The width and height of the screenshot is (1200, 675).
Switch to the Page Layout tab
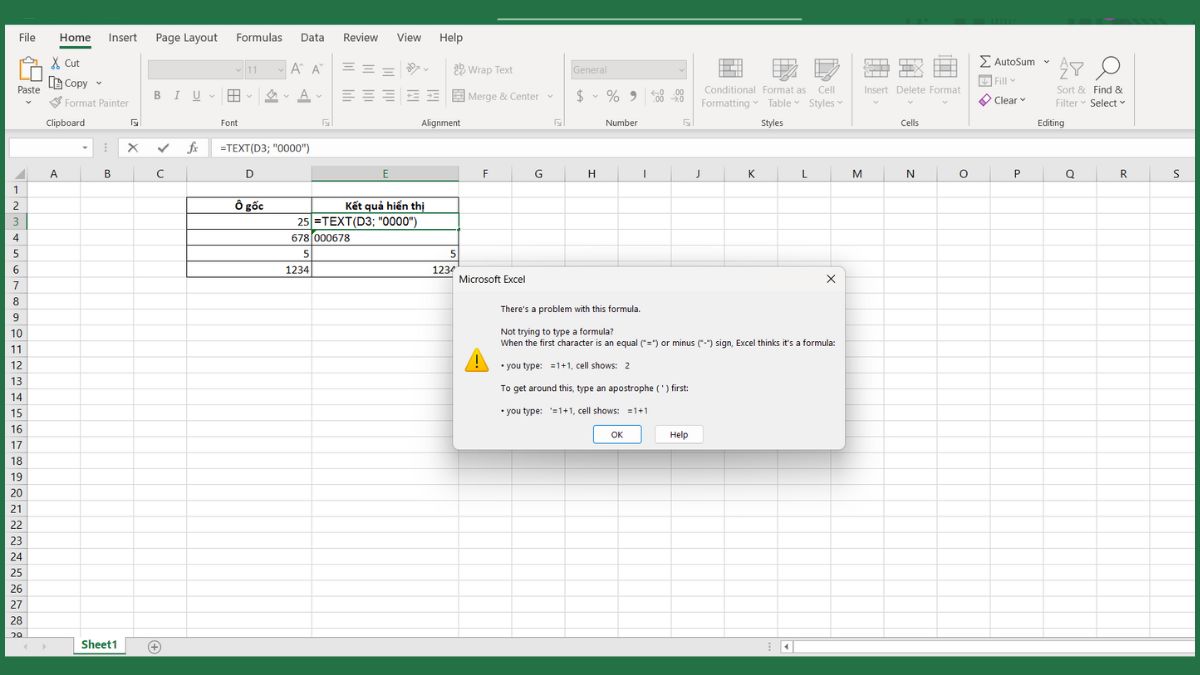(x=186, y=38)
